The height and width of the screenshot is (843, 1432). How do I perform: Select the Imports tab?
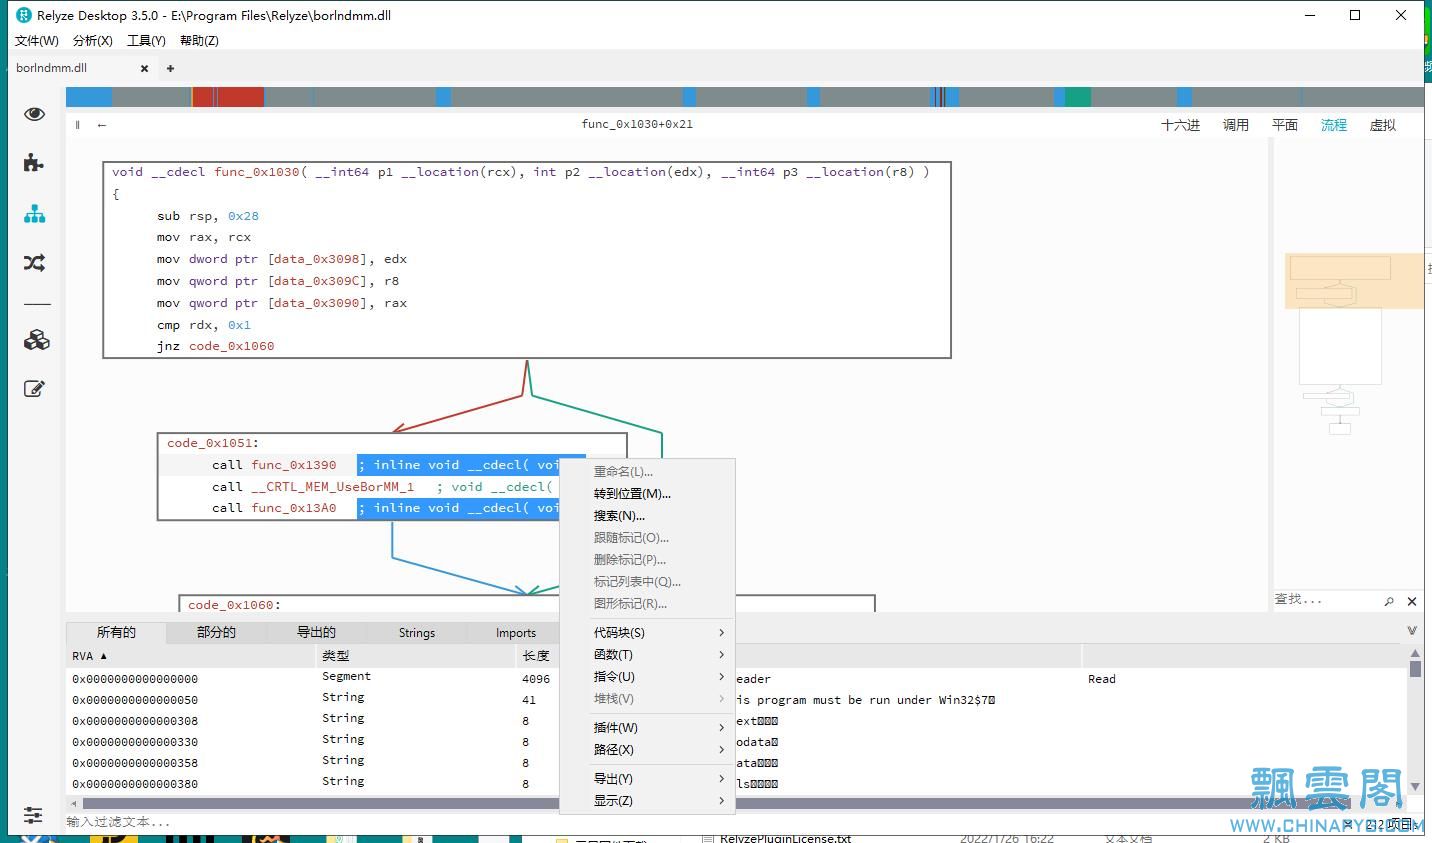point(516,633)
